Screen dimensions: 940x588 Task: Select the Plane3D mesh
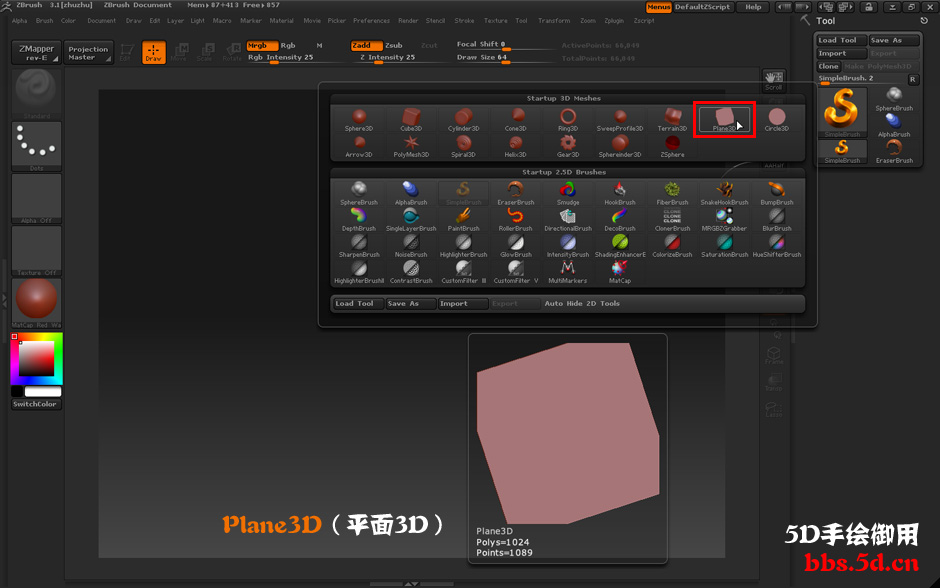724,120
